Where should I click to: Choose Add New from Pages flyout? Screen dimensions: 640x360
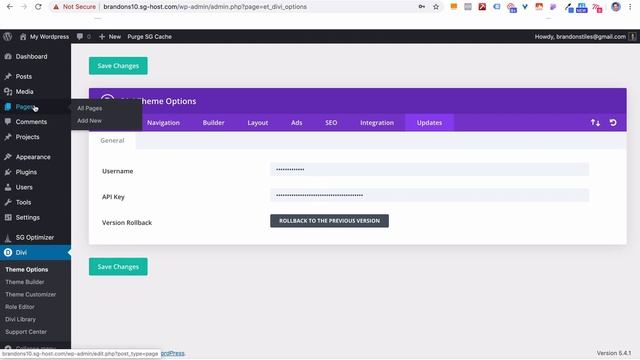(x=89, y=121)
